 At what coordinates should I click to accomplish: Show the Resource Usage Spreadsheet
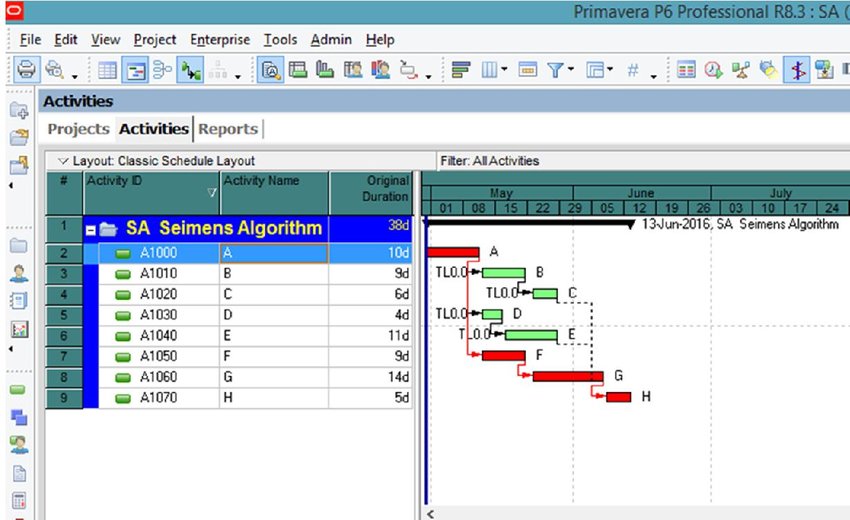click(353, 70)
